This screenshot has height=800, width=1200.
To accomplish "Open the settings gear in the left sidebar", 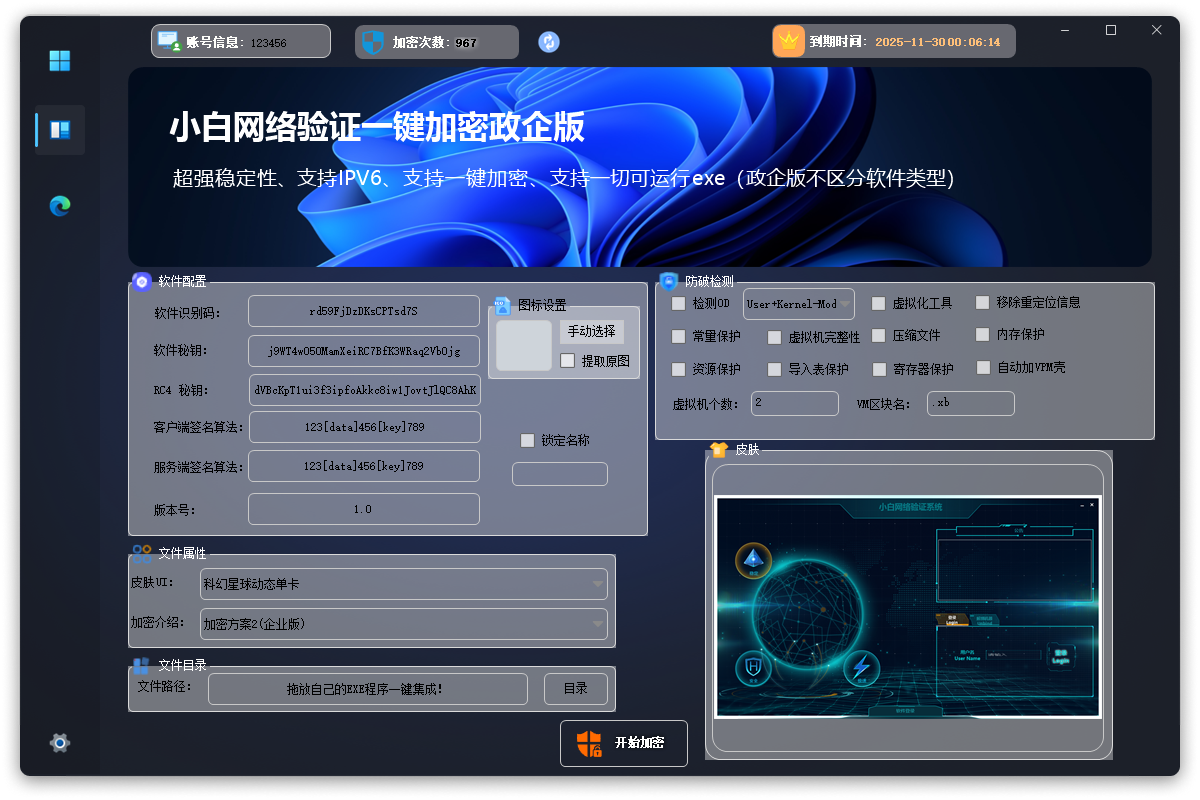I will [59, 743].
